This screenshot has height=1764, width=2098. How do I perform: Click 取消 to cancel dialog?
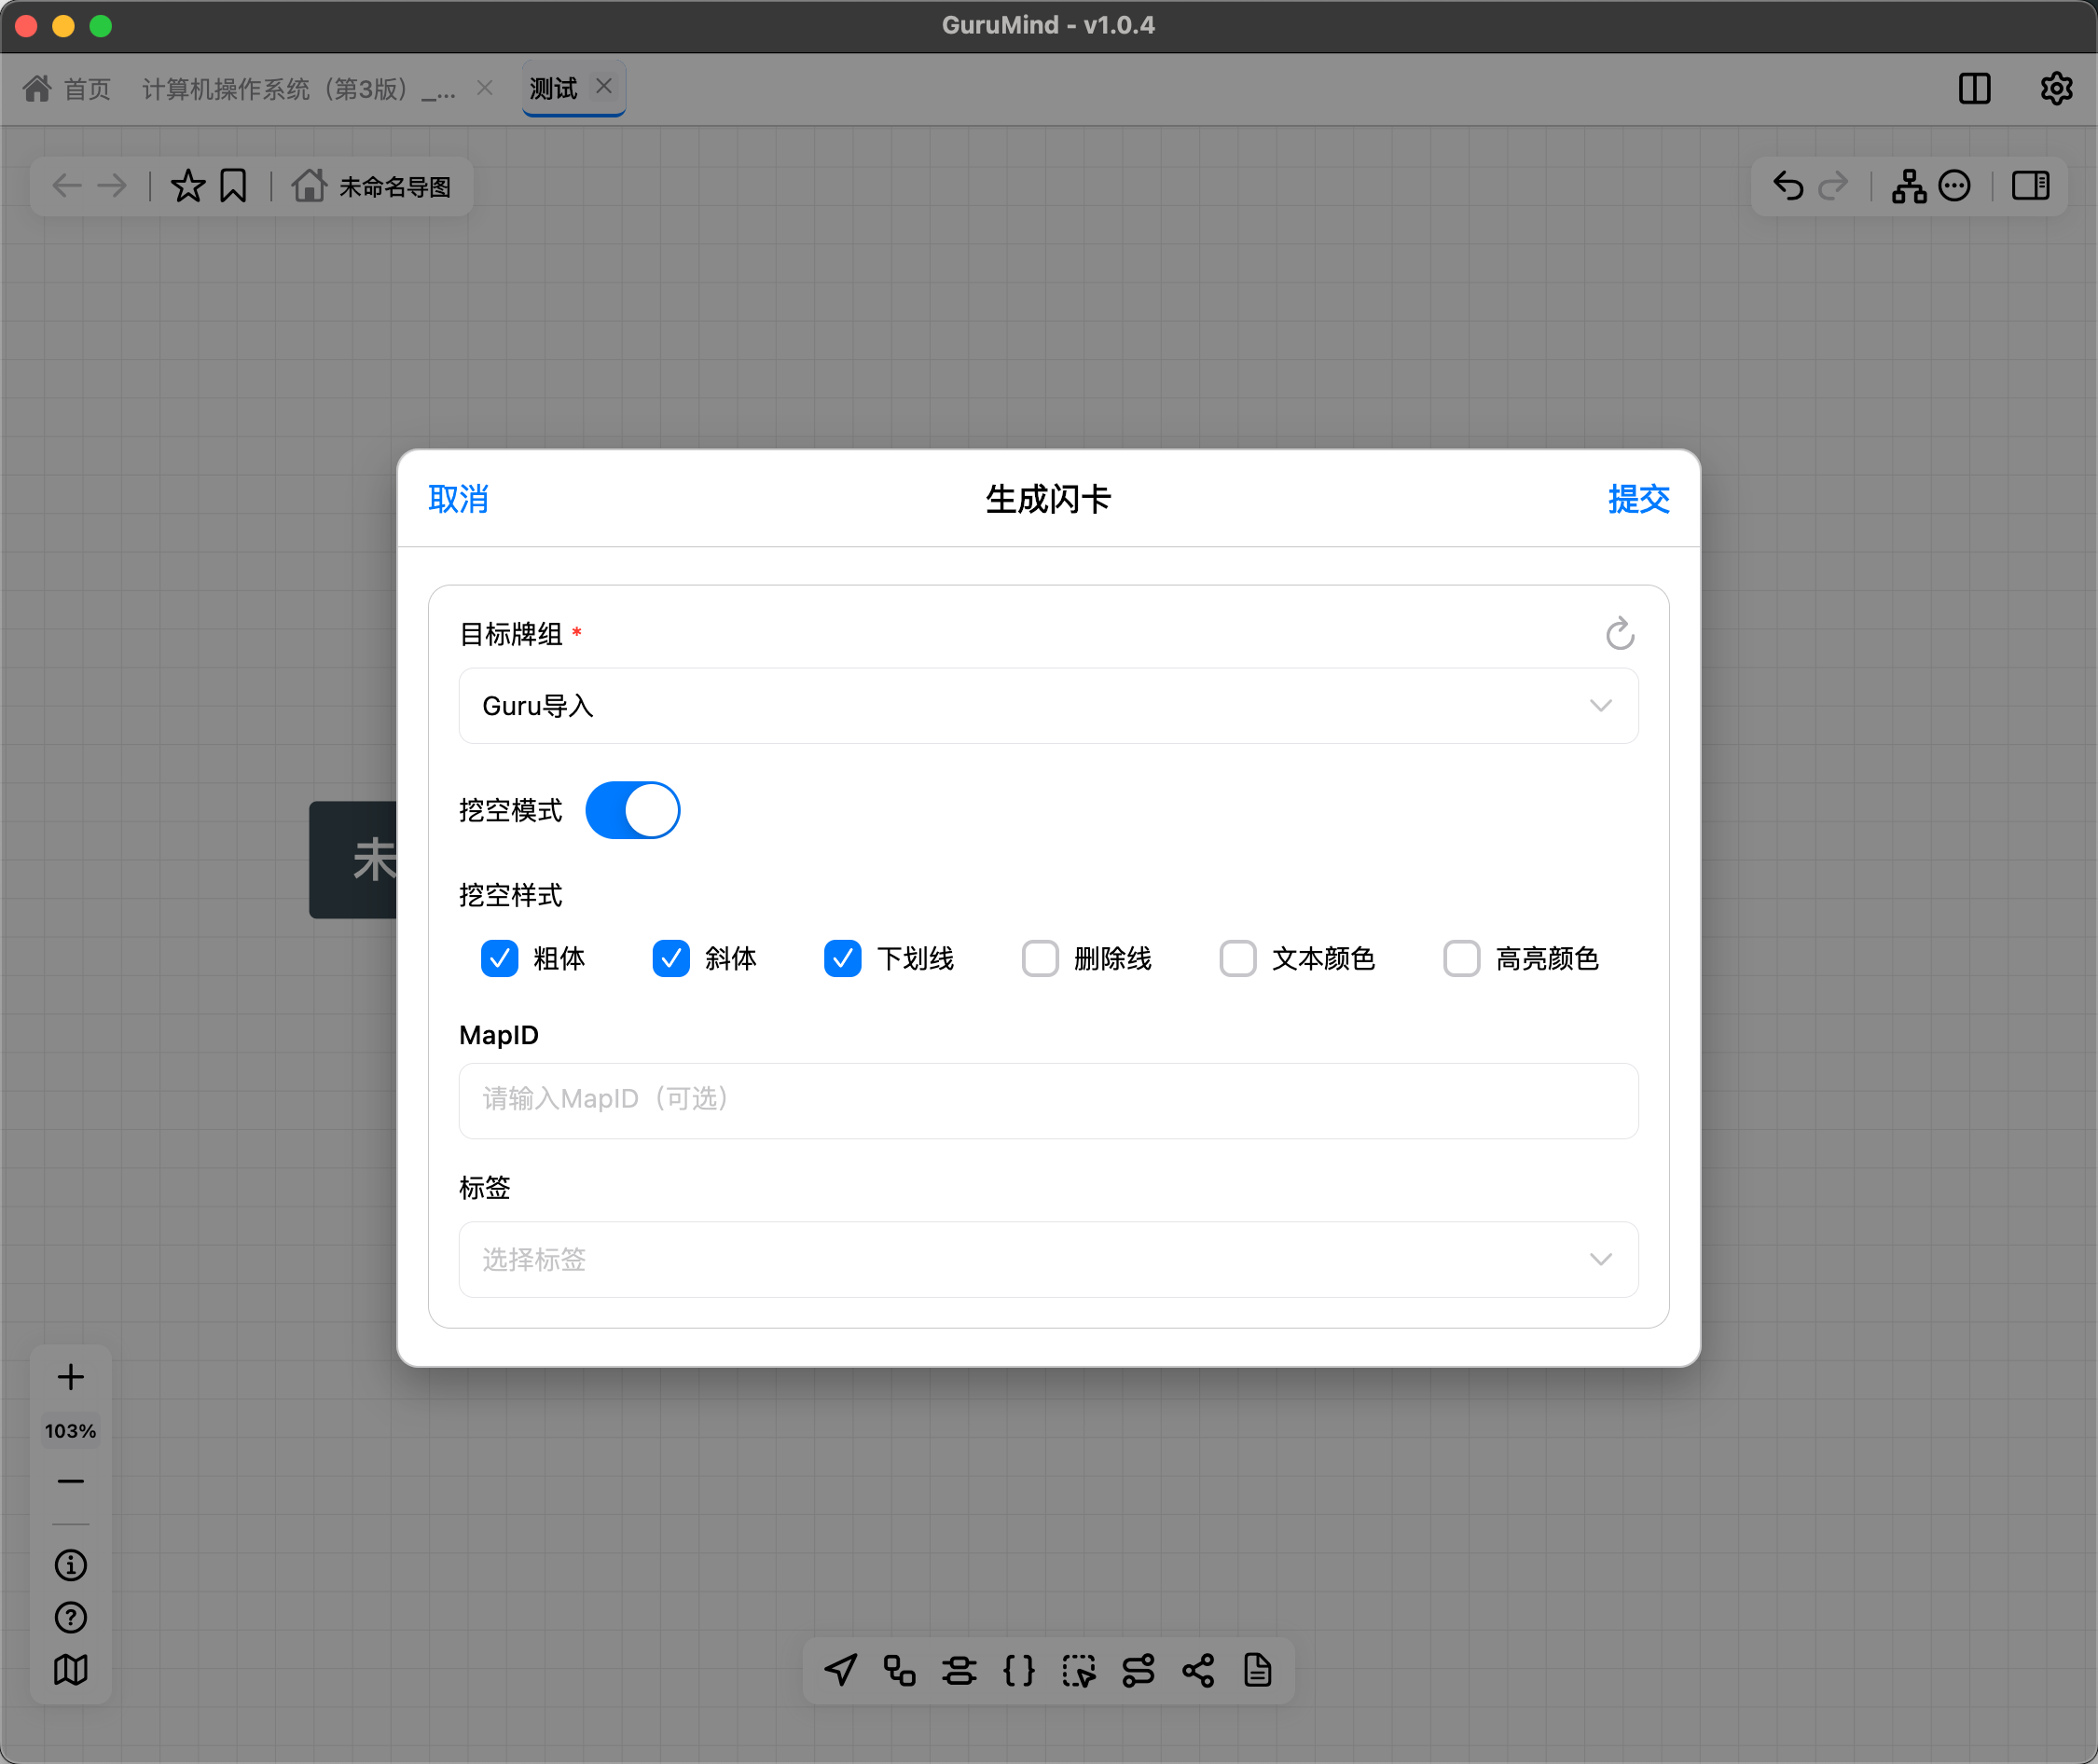(458, 498)
